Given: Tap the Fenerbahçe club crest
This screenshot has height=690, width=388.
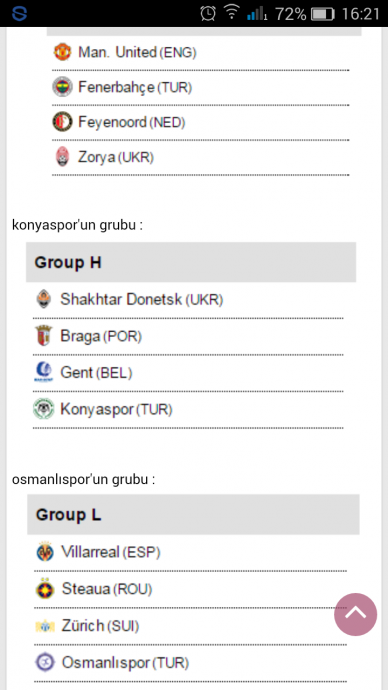Looking at the screenshot, I should (x=62, y=87).
